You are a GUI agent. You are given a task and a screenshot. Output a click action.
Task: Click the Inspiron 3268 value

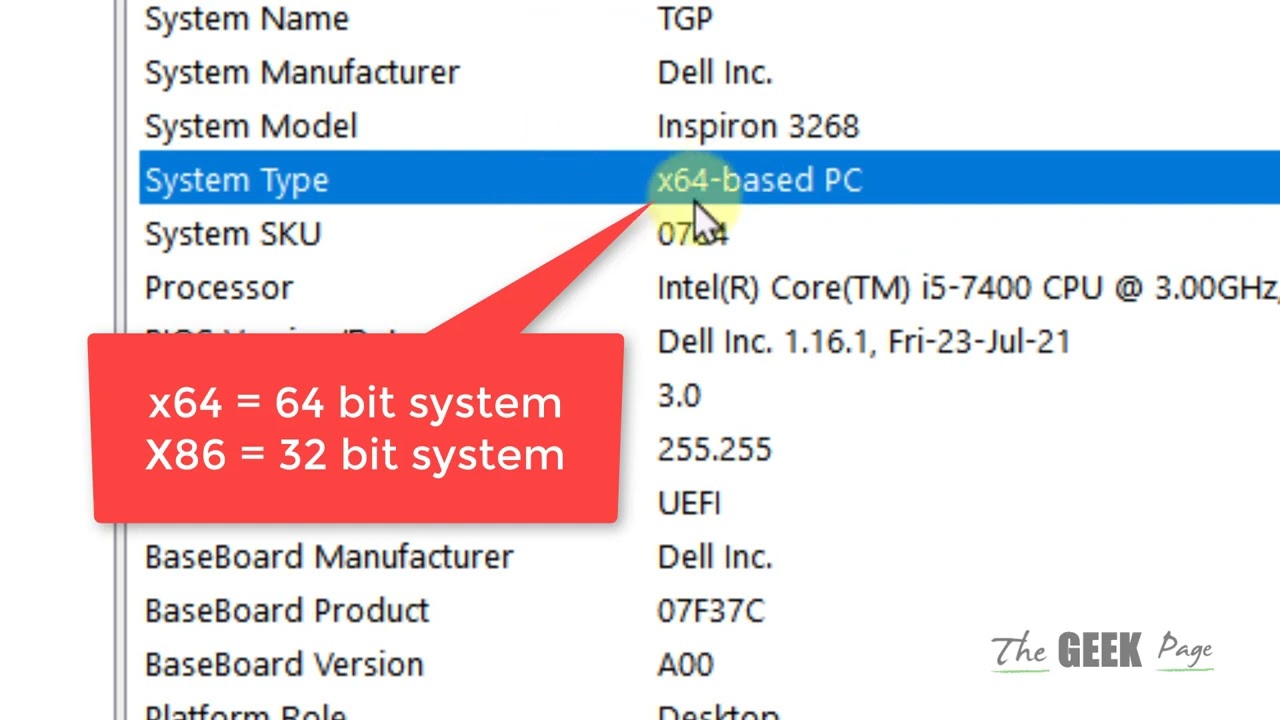click(x=758, y=127)
